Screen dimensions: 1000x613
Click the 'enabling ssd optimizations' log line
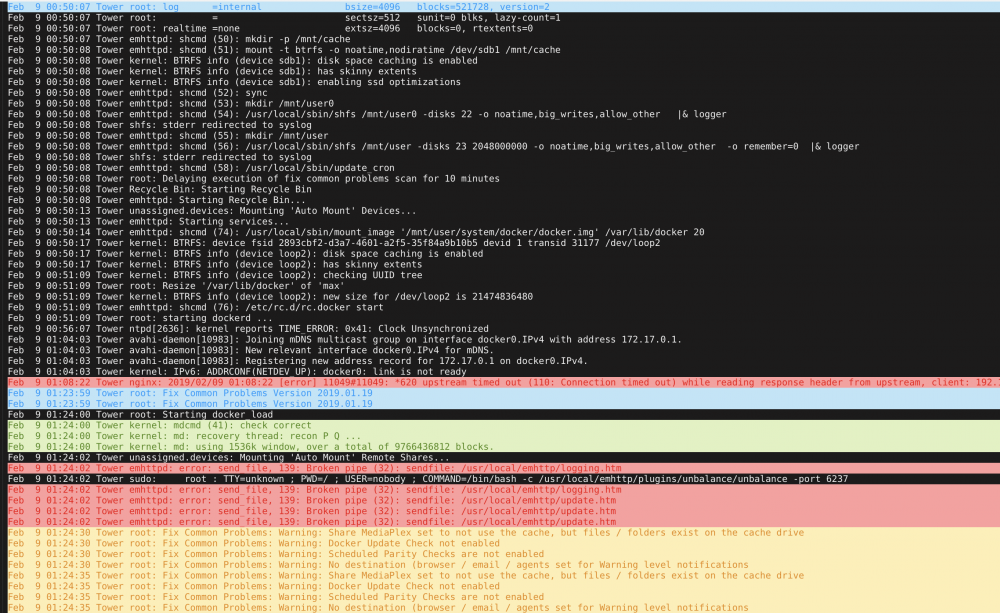coord(234,82)
